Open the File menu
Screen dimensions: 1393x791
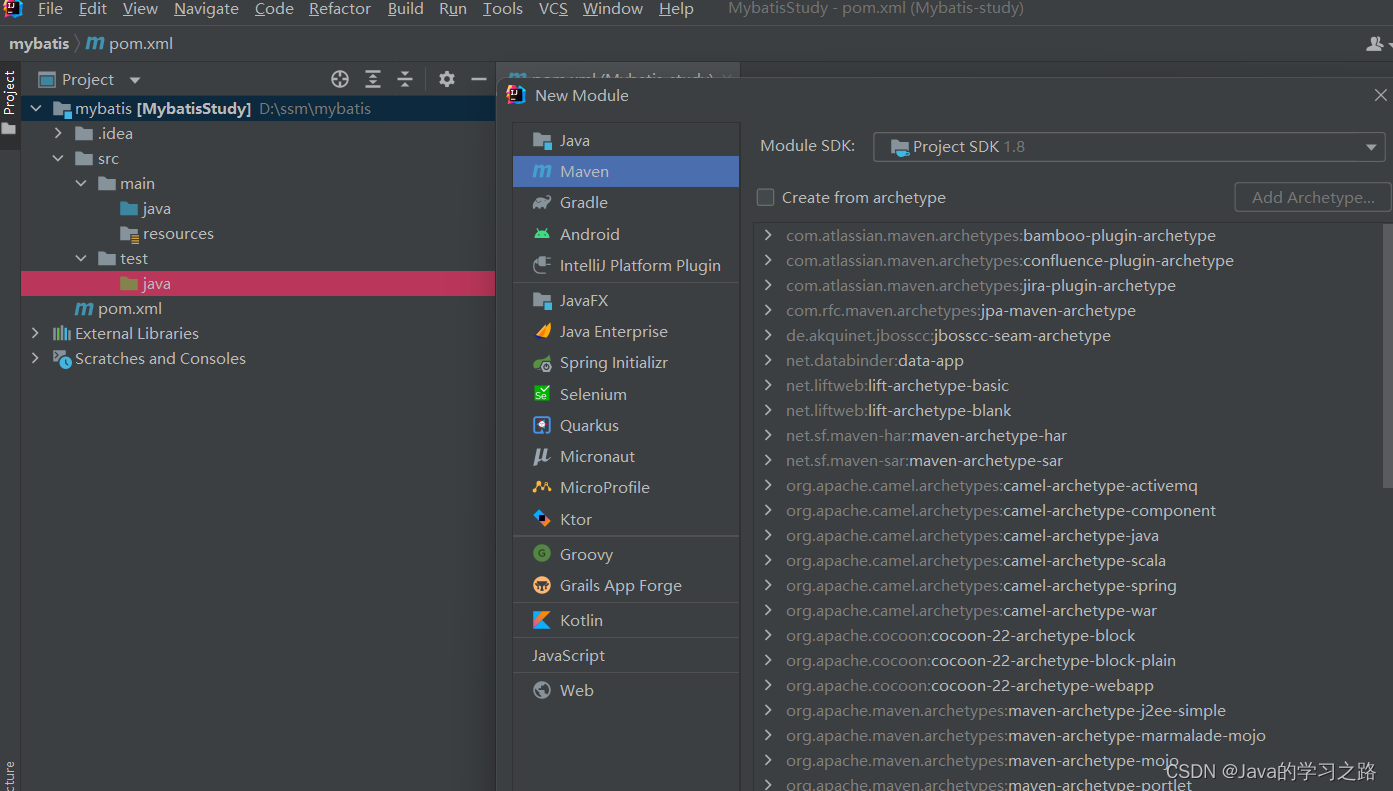(x=50, y=9)
